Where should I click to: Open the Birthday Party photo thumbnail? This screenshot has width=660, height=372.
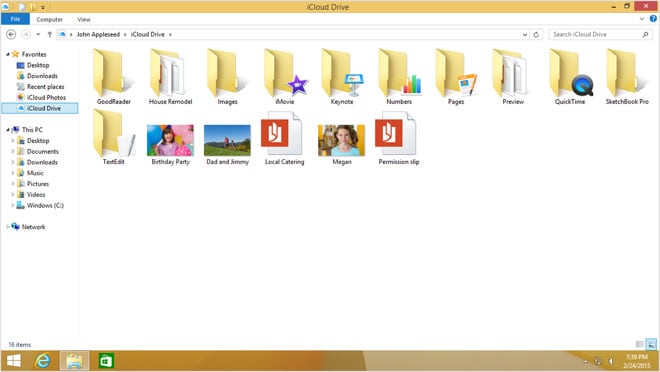(x=170, y=144)
